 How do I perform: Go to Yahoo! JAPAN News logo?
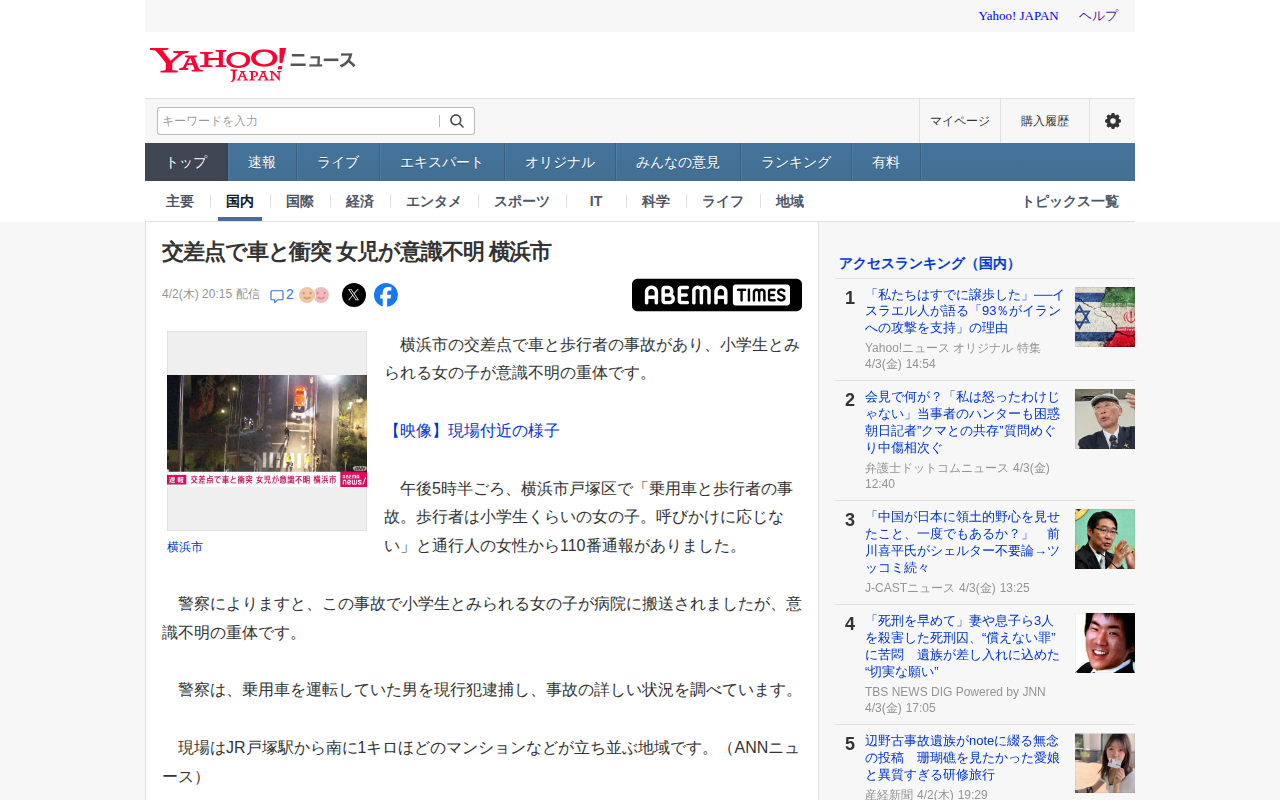(252, 63)
